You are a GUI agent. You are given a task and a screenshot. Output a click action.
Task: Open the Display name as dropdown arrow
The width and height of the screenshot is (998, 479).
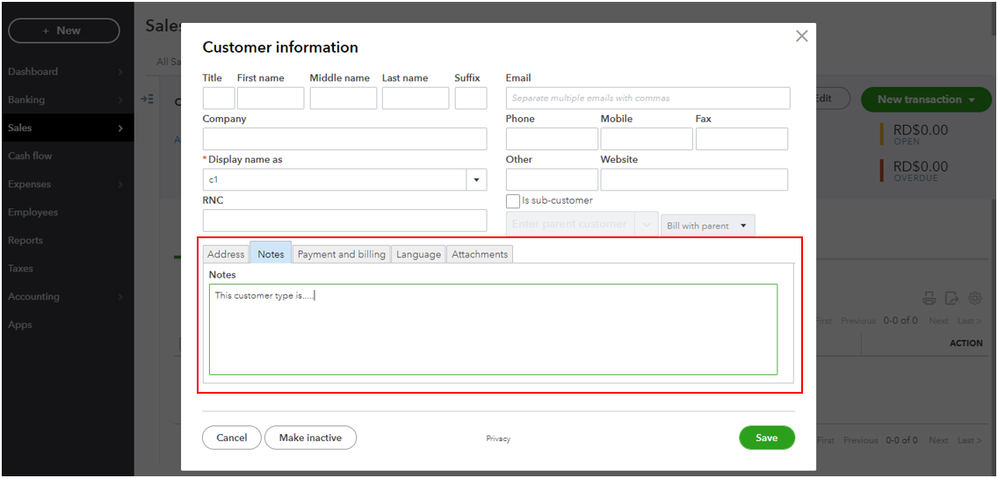click(476, 180)
